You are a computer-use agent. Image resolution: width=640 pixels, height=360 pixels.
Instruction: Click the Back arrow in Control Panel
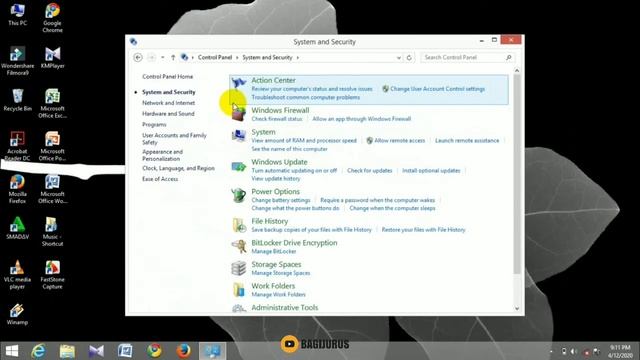[138, 58]
